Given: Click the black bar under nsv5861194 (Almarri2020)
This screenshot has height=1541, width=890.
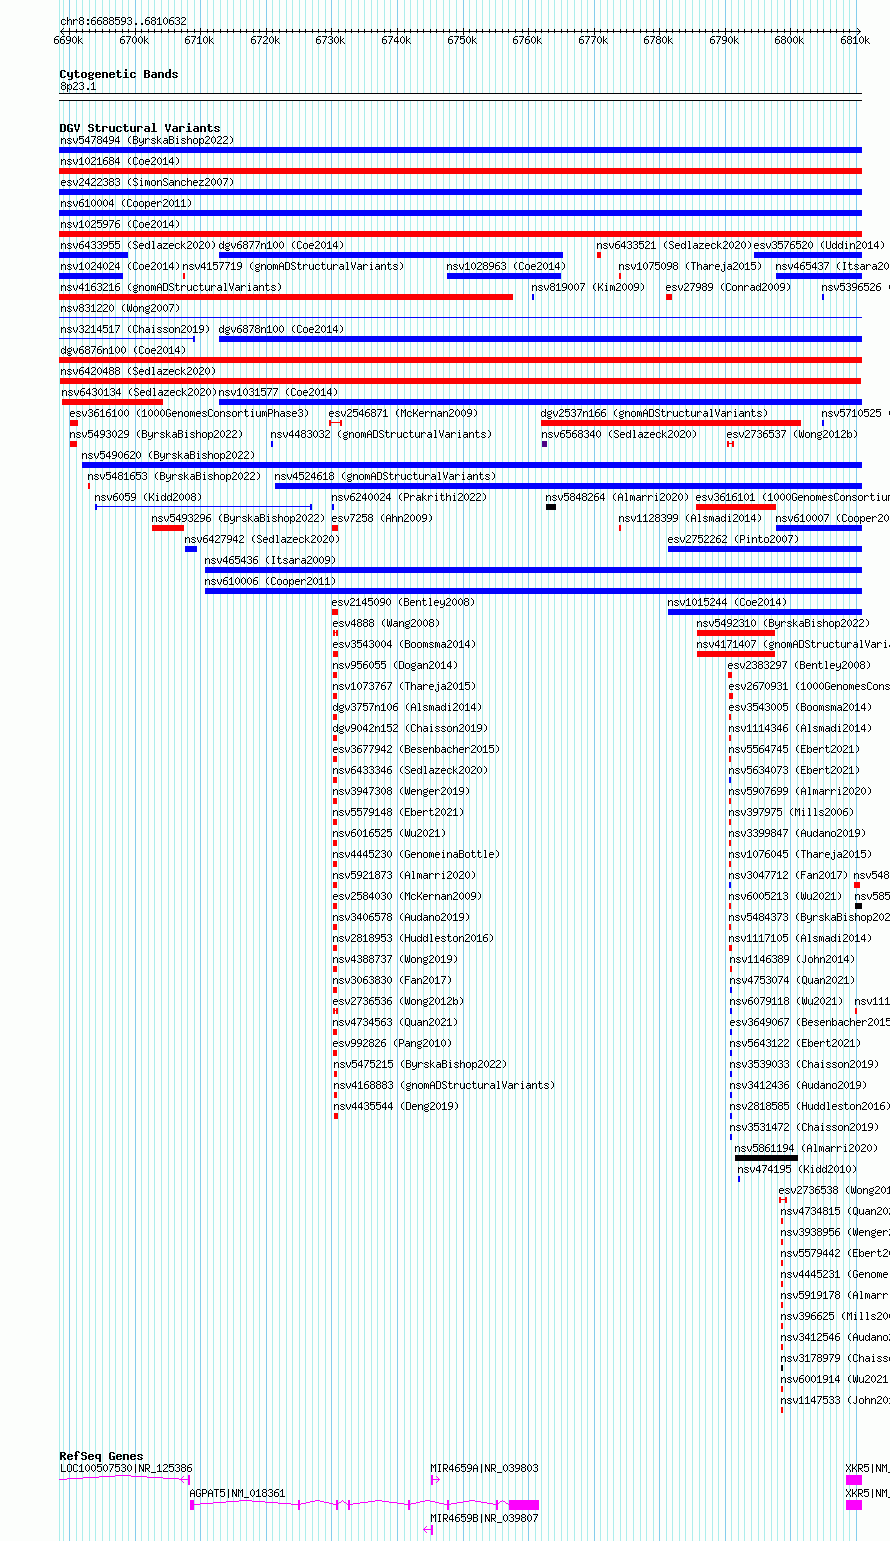Looking at the screenshot, I should coord(766,1158).
